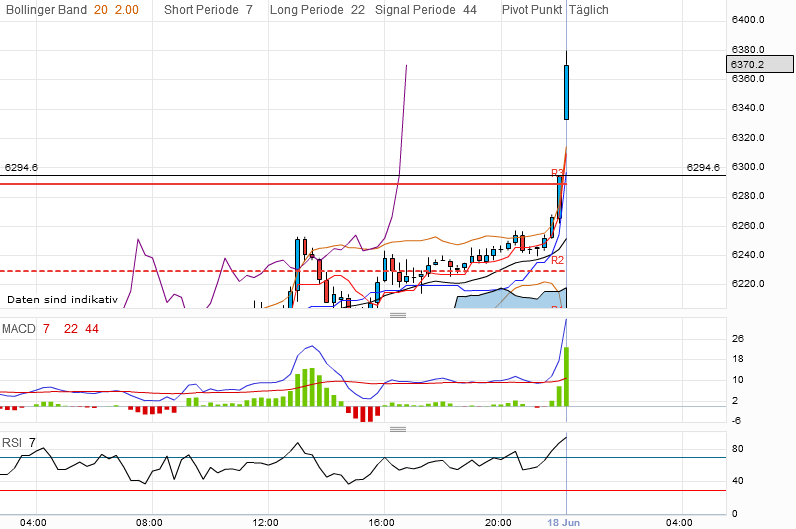Click the RSI period value 7
796x529 pixels.
32,443
